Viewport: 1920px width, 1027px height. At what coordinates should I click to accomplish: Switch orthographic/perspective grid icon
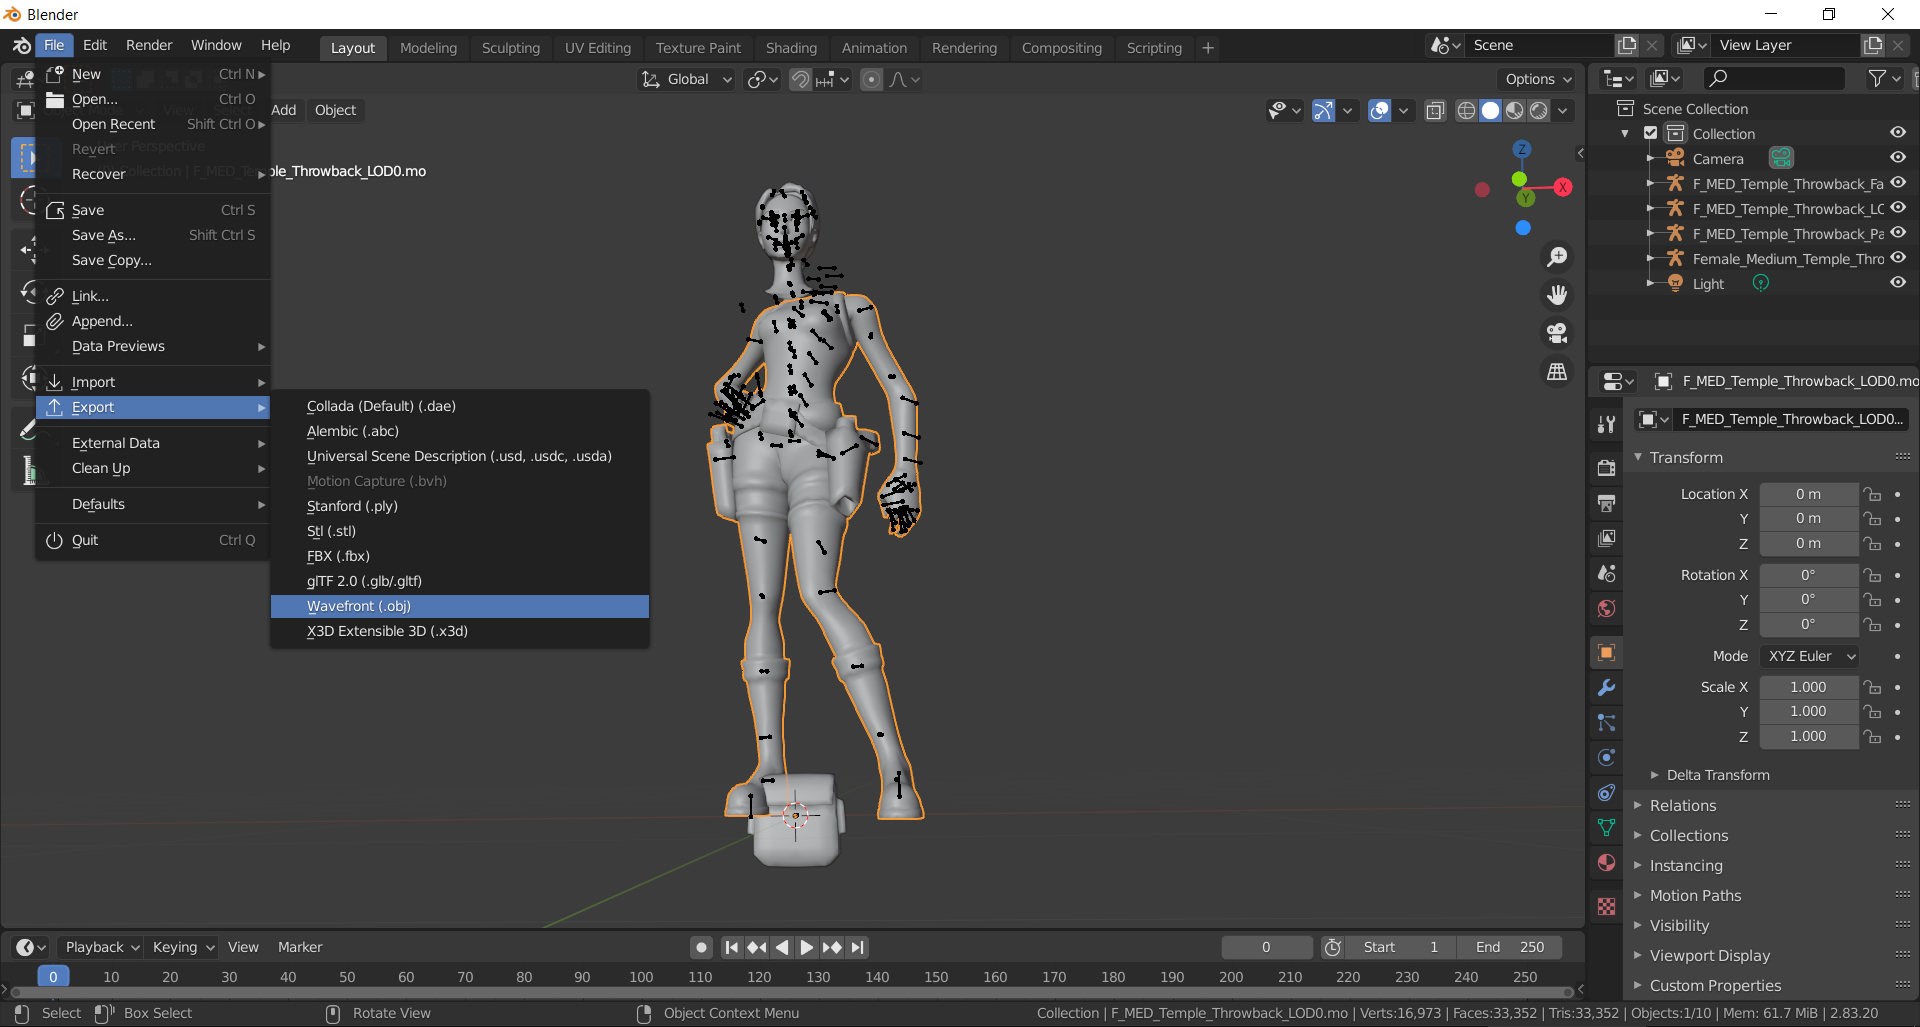(x=1557, y=371)
